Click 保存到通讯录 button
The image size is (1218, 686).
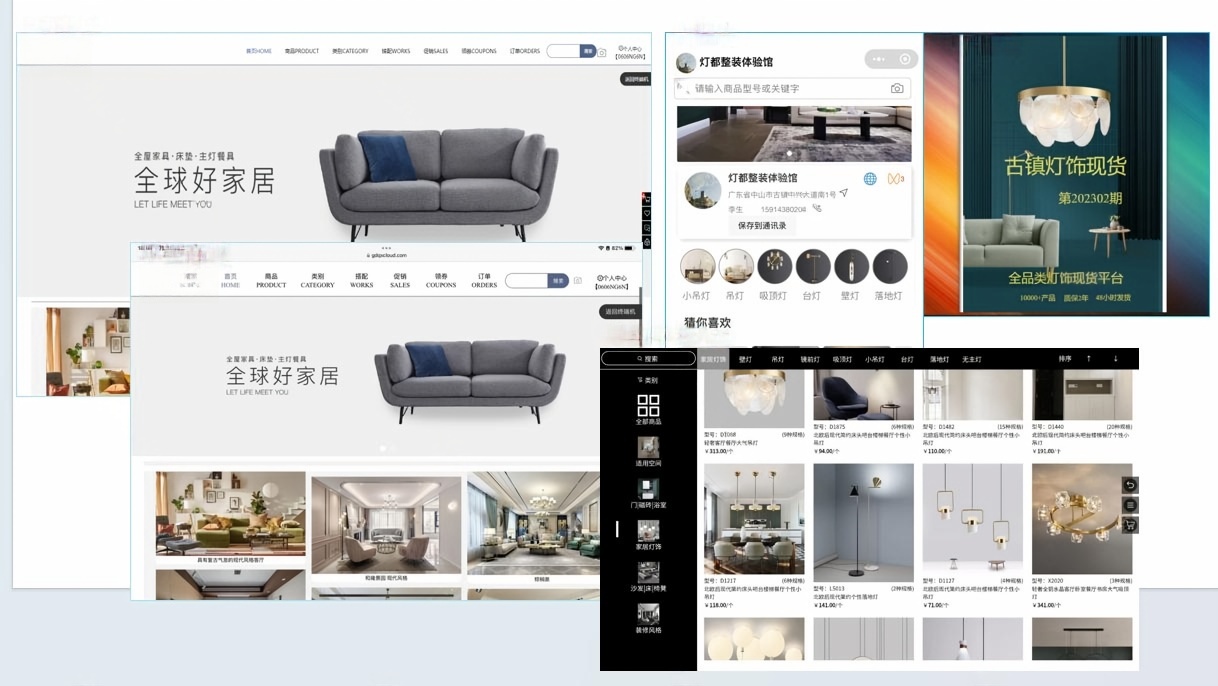(x=762, y=226)
